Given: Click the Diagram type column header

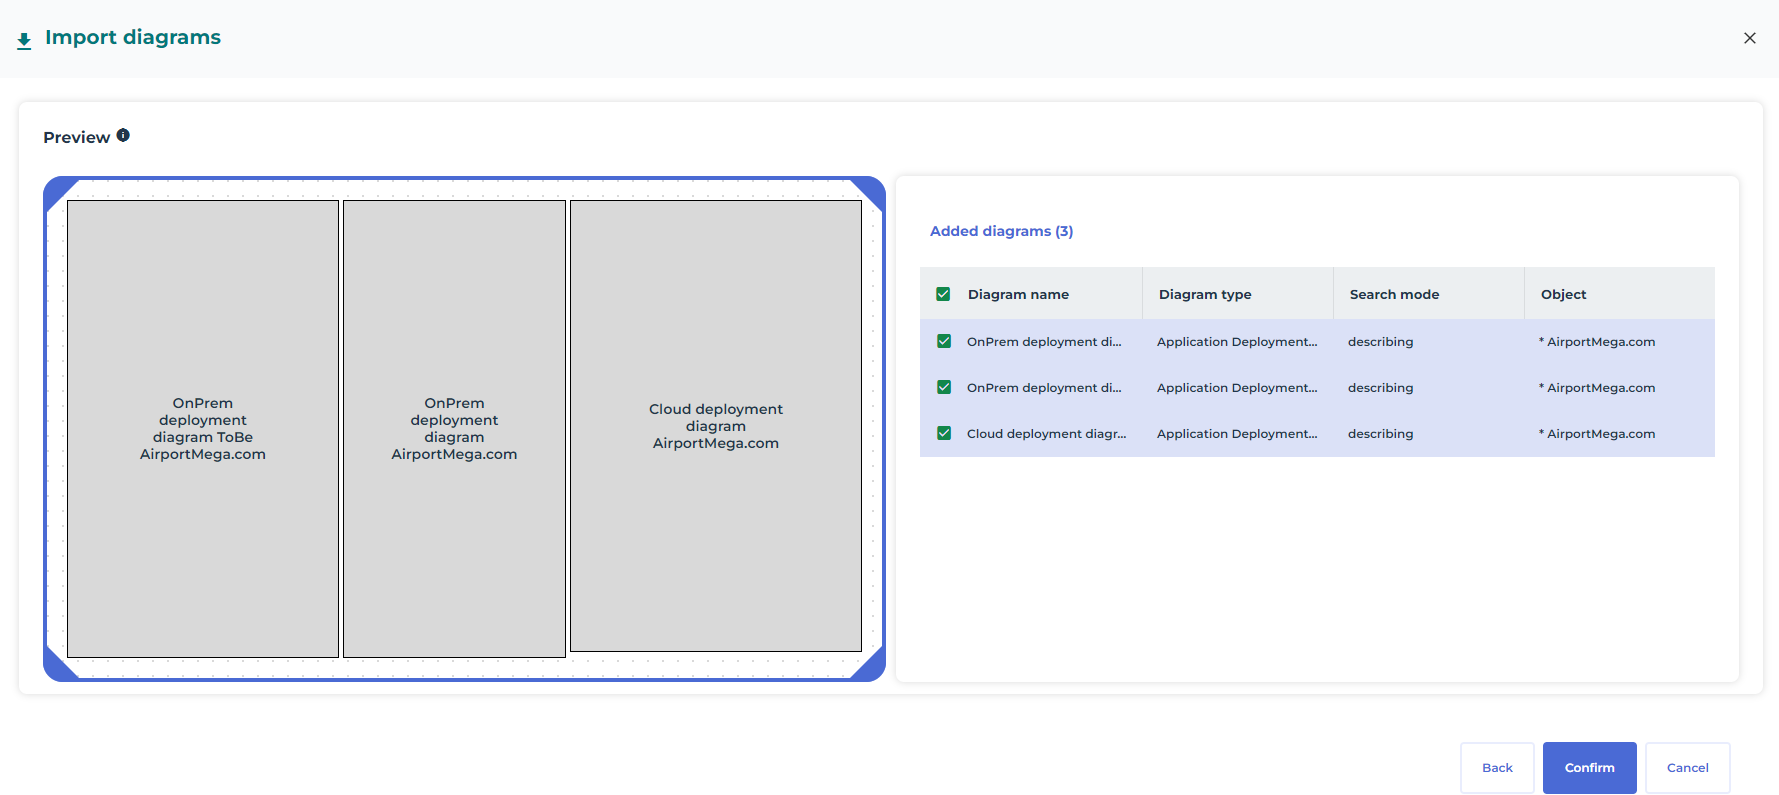Looking at the screenshot, I should [x=1205, y=294].
